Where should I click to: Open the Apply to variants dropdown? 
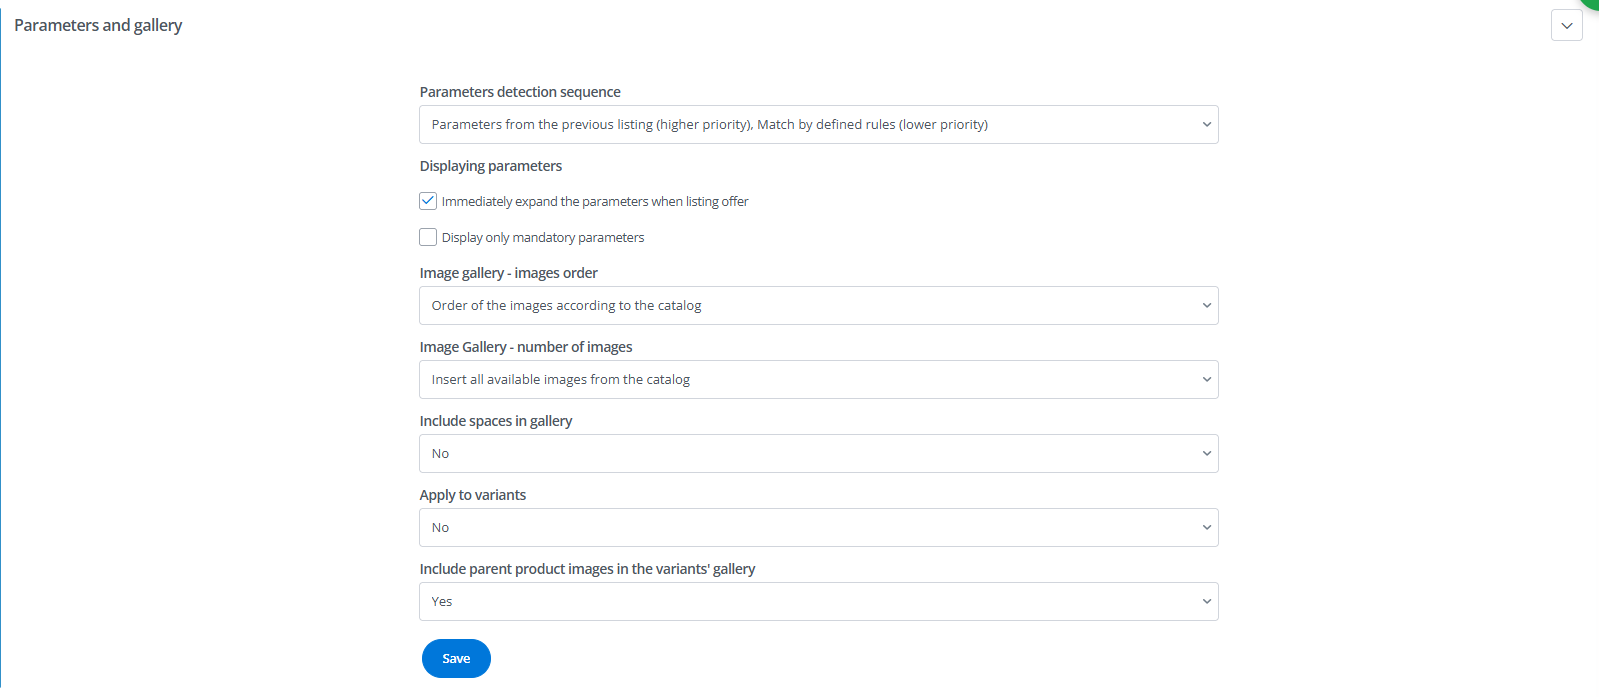[x=818, y=528]
